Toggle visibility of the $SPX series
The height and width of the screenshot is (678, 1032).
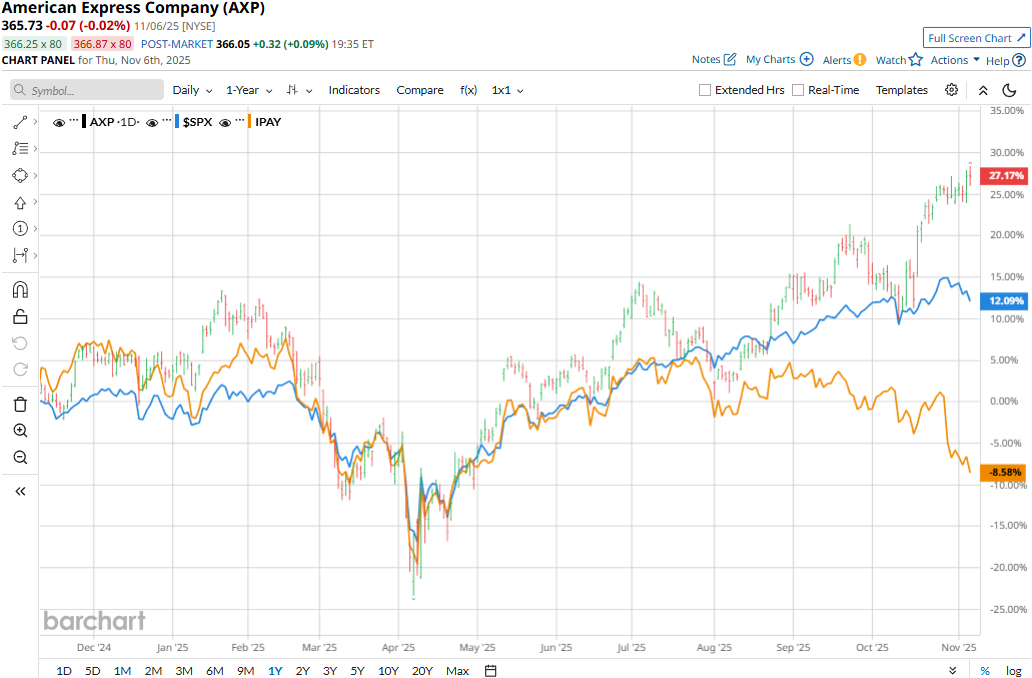(153, 122)
